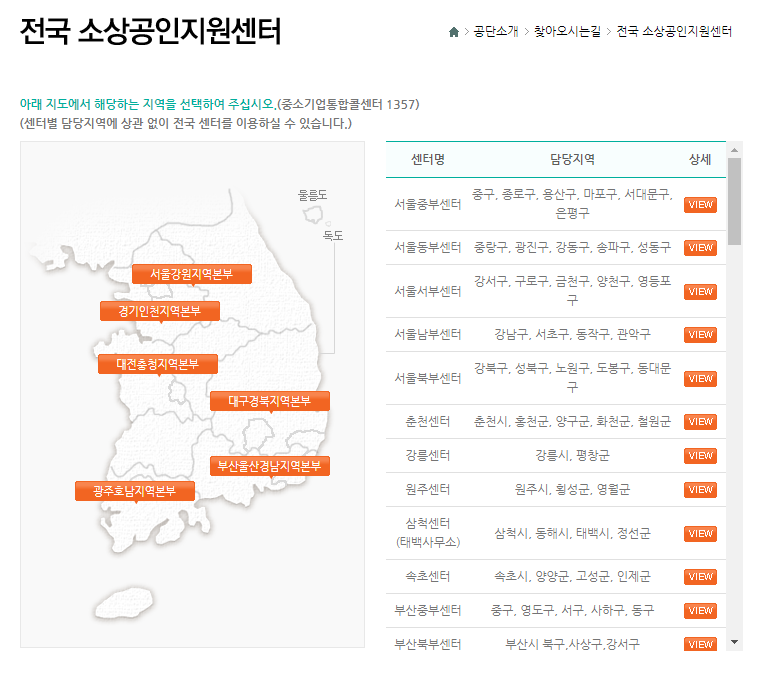The image size is (766, 683).
Task: View details for 원주센터
Action: (700, 490)
